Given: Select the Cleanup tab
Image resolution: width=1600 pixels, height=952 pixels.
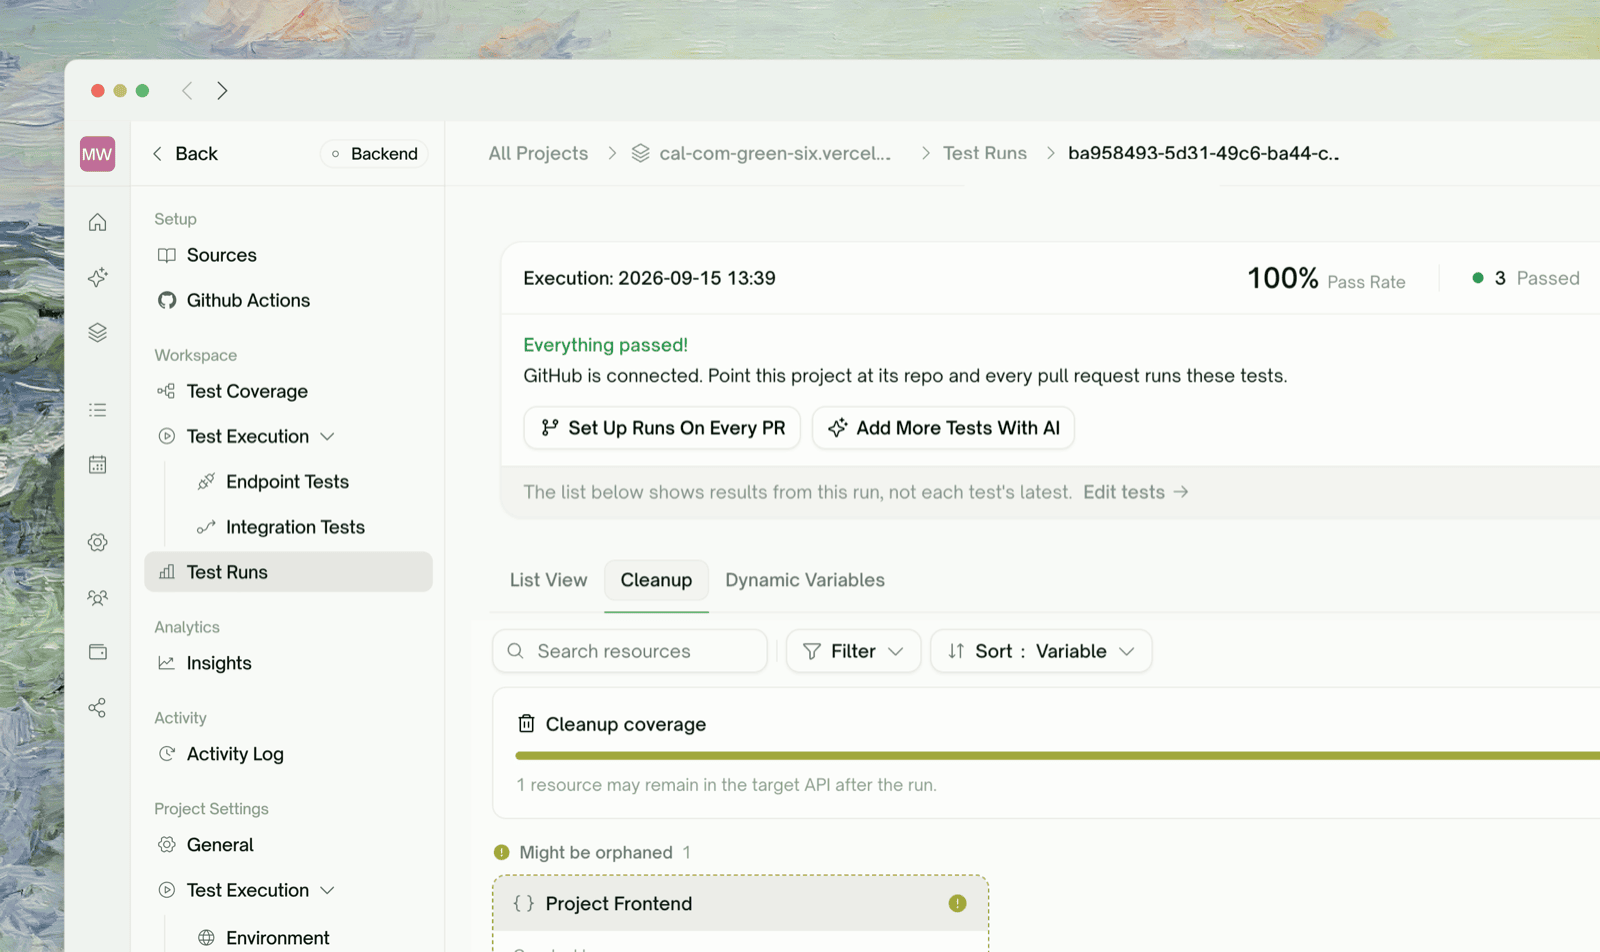Looking at the screenshot, I should point(656,580).
